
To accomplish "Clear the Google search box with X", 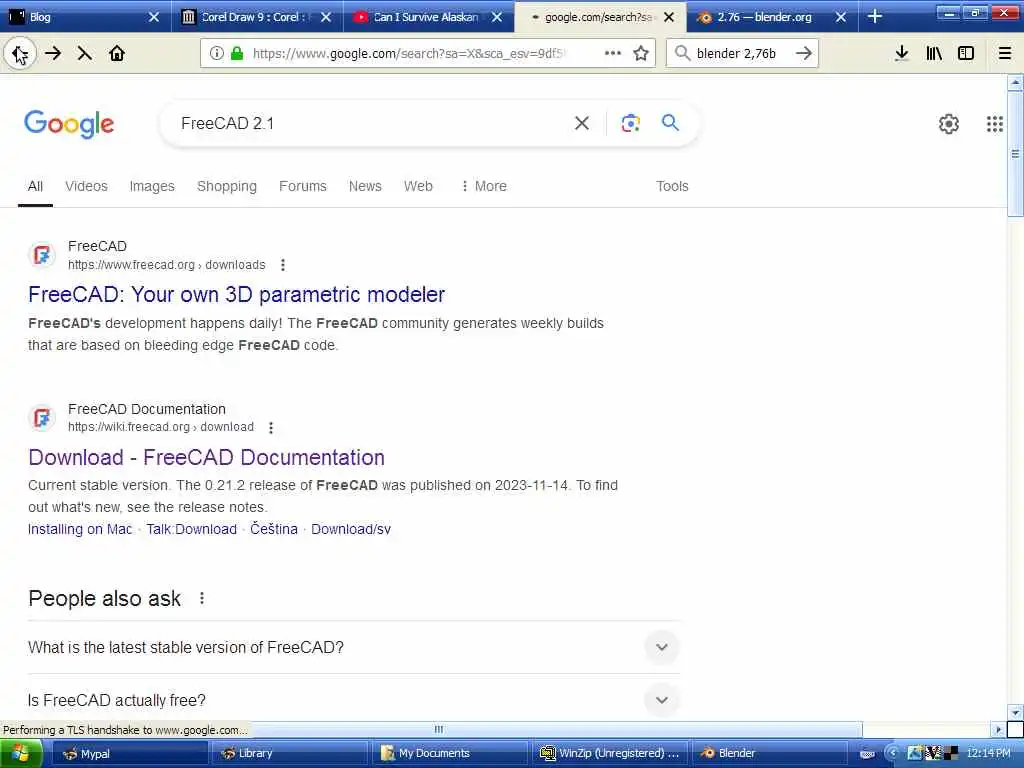I will (582, 123).
